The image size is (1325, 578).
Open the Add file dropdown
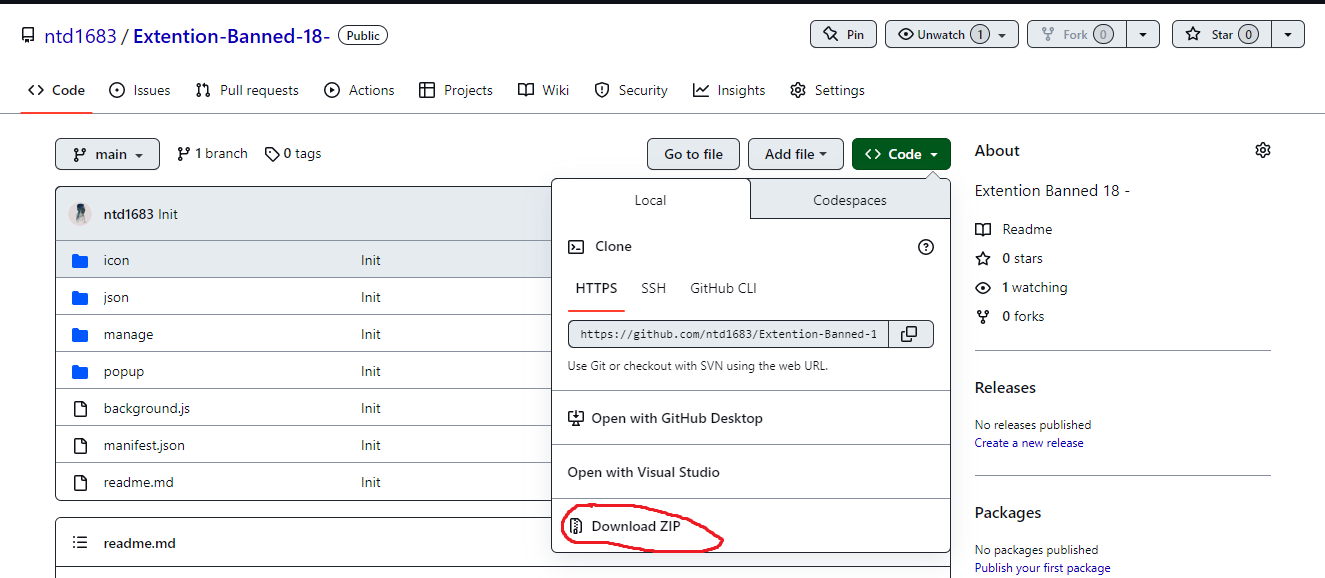tap(796, 154)
